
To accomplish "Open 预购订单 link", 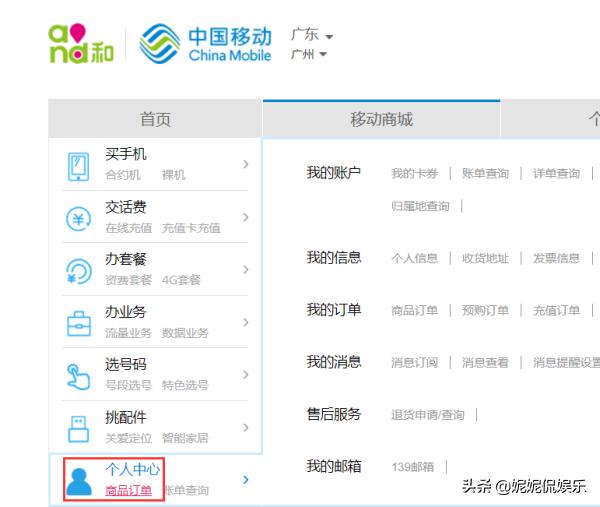I will (x=485, y=310).
